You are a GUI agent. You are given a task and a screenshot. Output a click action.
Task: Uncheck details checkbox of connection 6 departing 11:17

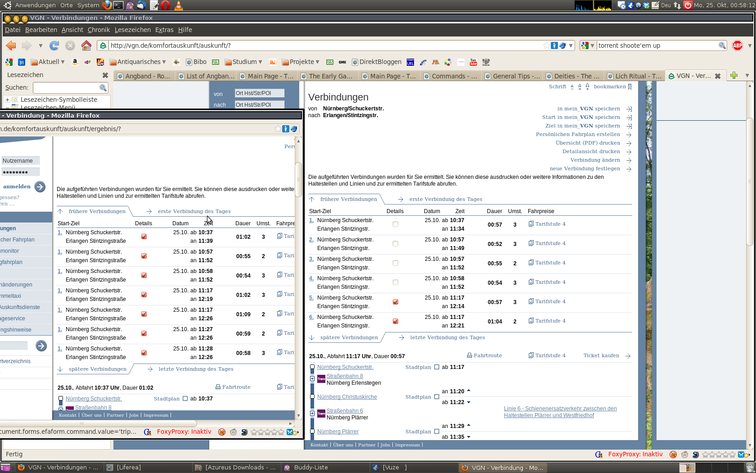395,321
